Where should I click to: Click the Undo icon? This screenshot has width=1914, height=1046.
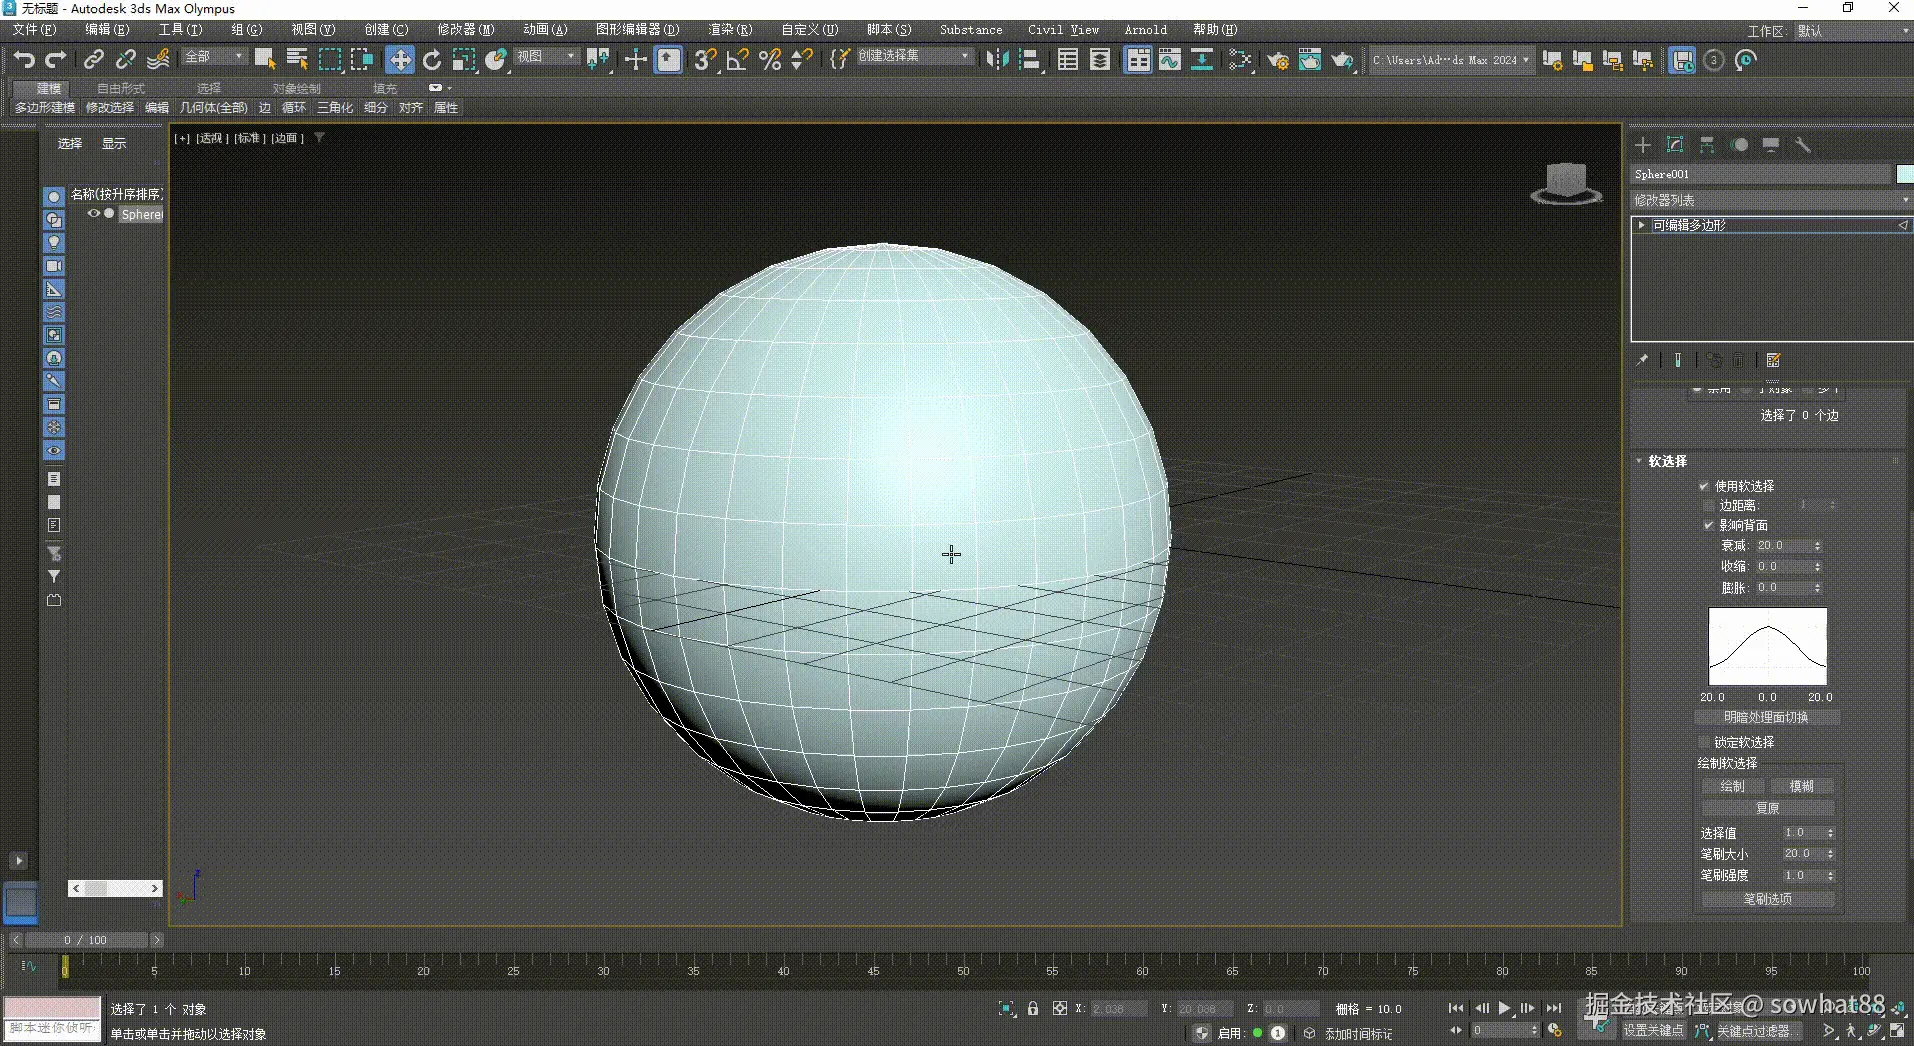click(24, 60)
